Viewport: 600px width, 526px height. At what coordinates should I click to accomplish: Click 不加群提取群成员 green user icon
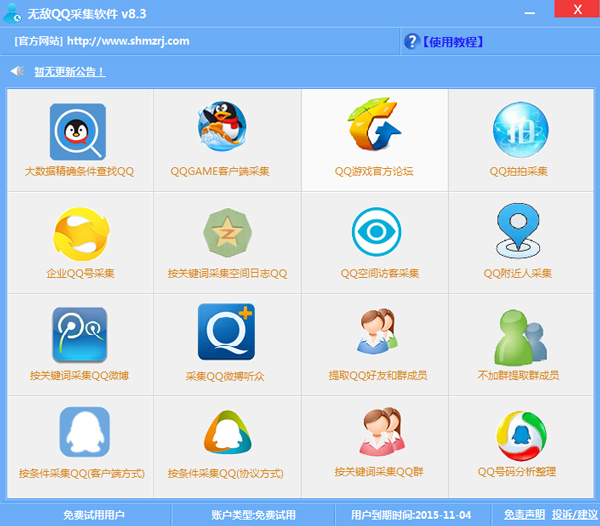(x=520, y=338)
